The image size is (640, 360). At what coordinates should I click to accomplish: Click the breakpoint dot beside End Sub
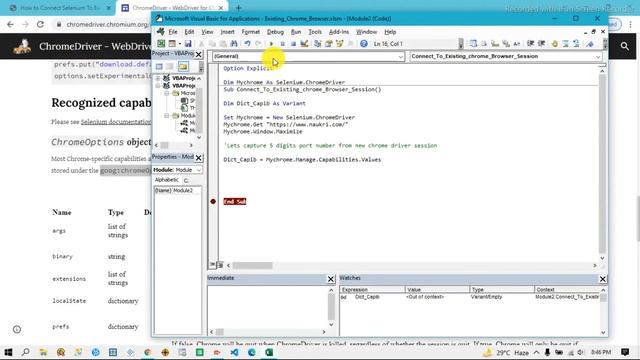[x=213, y=201]
